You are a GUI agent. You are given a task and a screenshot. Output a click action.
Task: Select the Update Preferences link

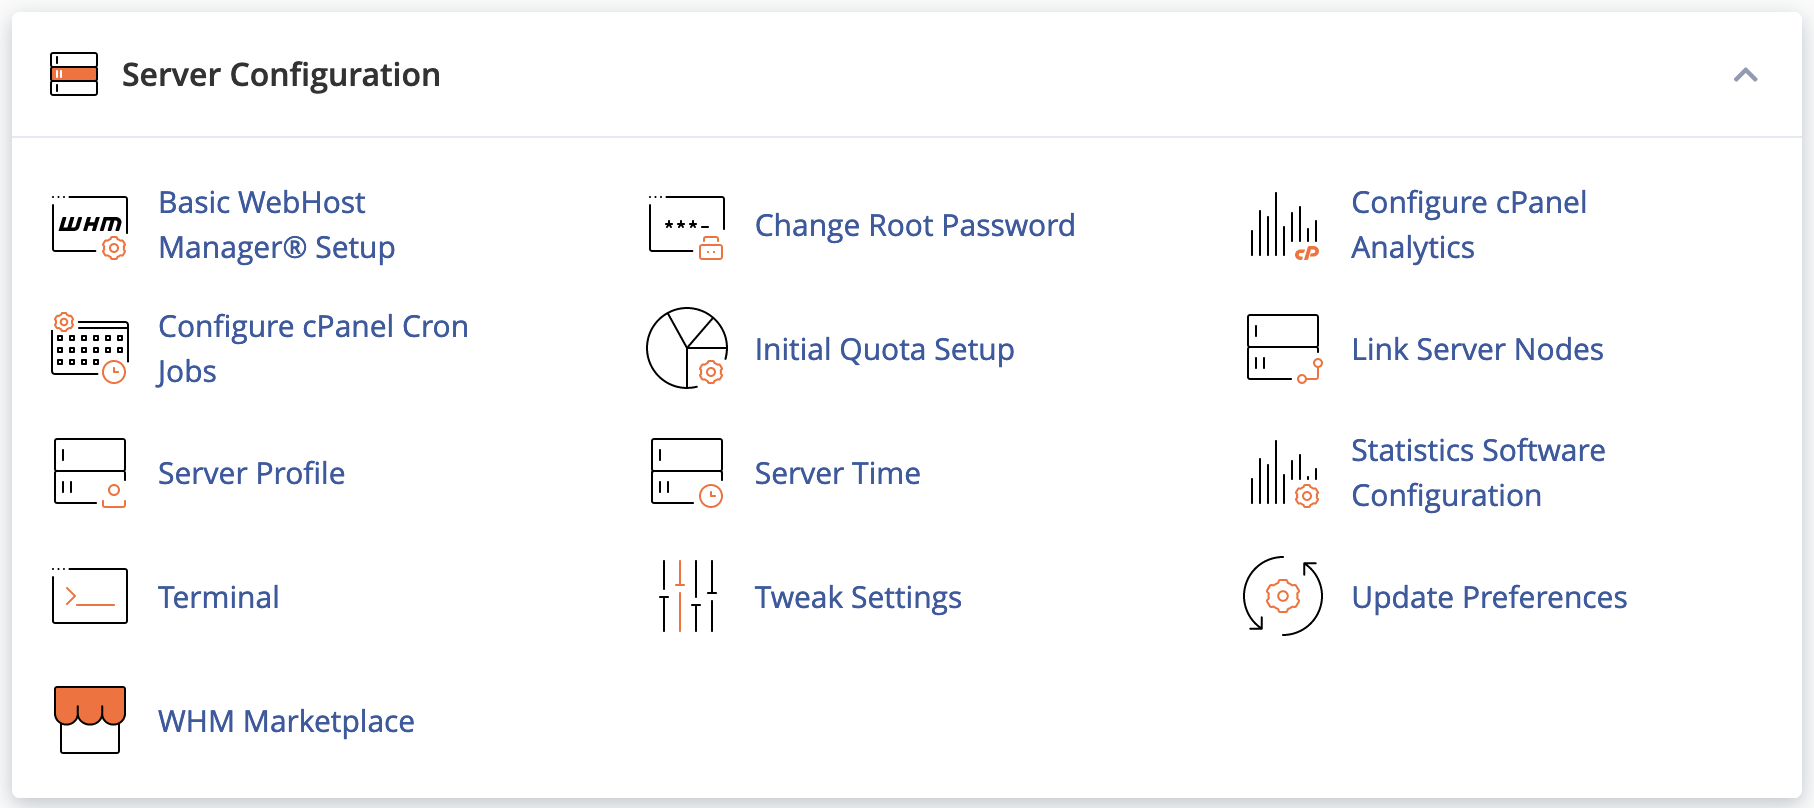(x=1489, y=598)
